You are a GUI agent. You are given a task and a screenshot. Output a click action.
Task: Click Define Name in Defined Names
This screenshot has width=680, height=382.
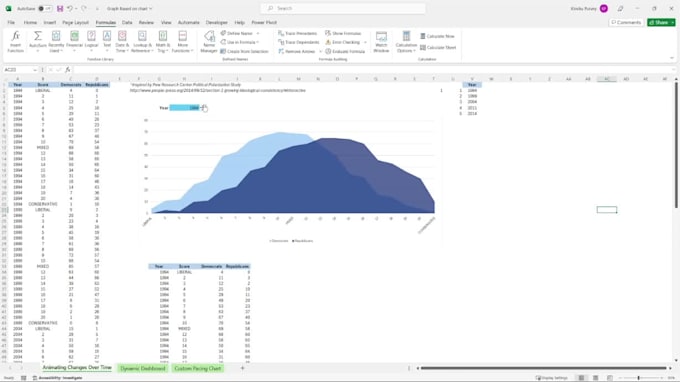click(237, 33)
